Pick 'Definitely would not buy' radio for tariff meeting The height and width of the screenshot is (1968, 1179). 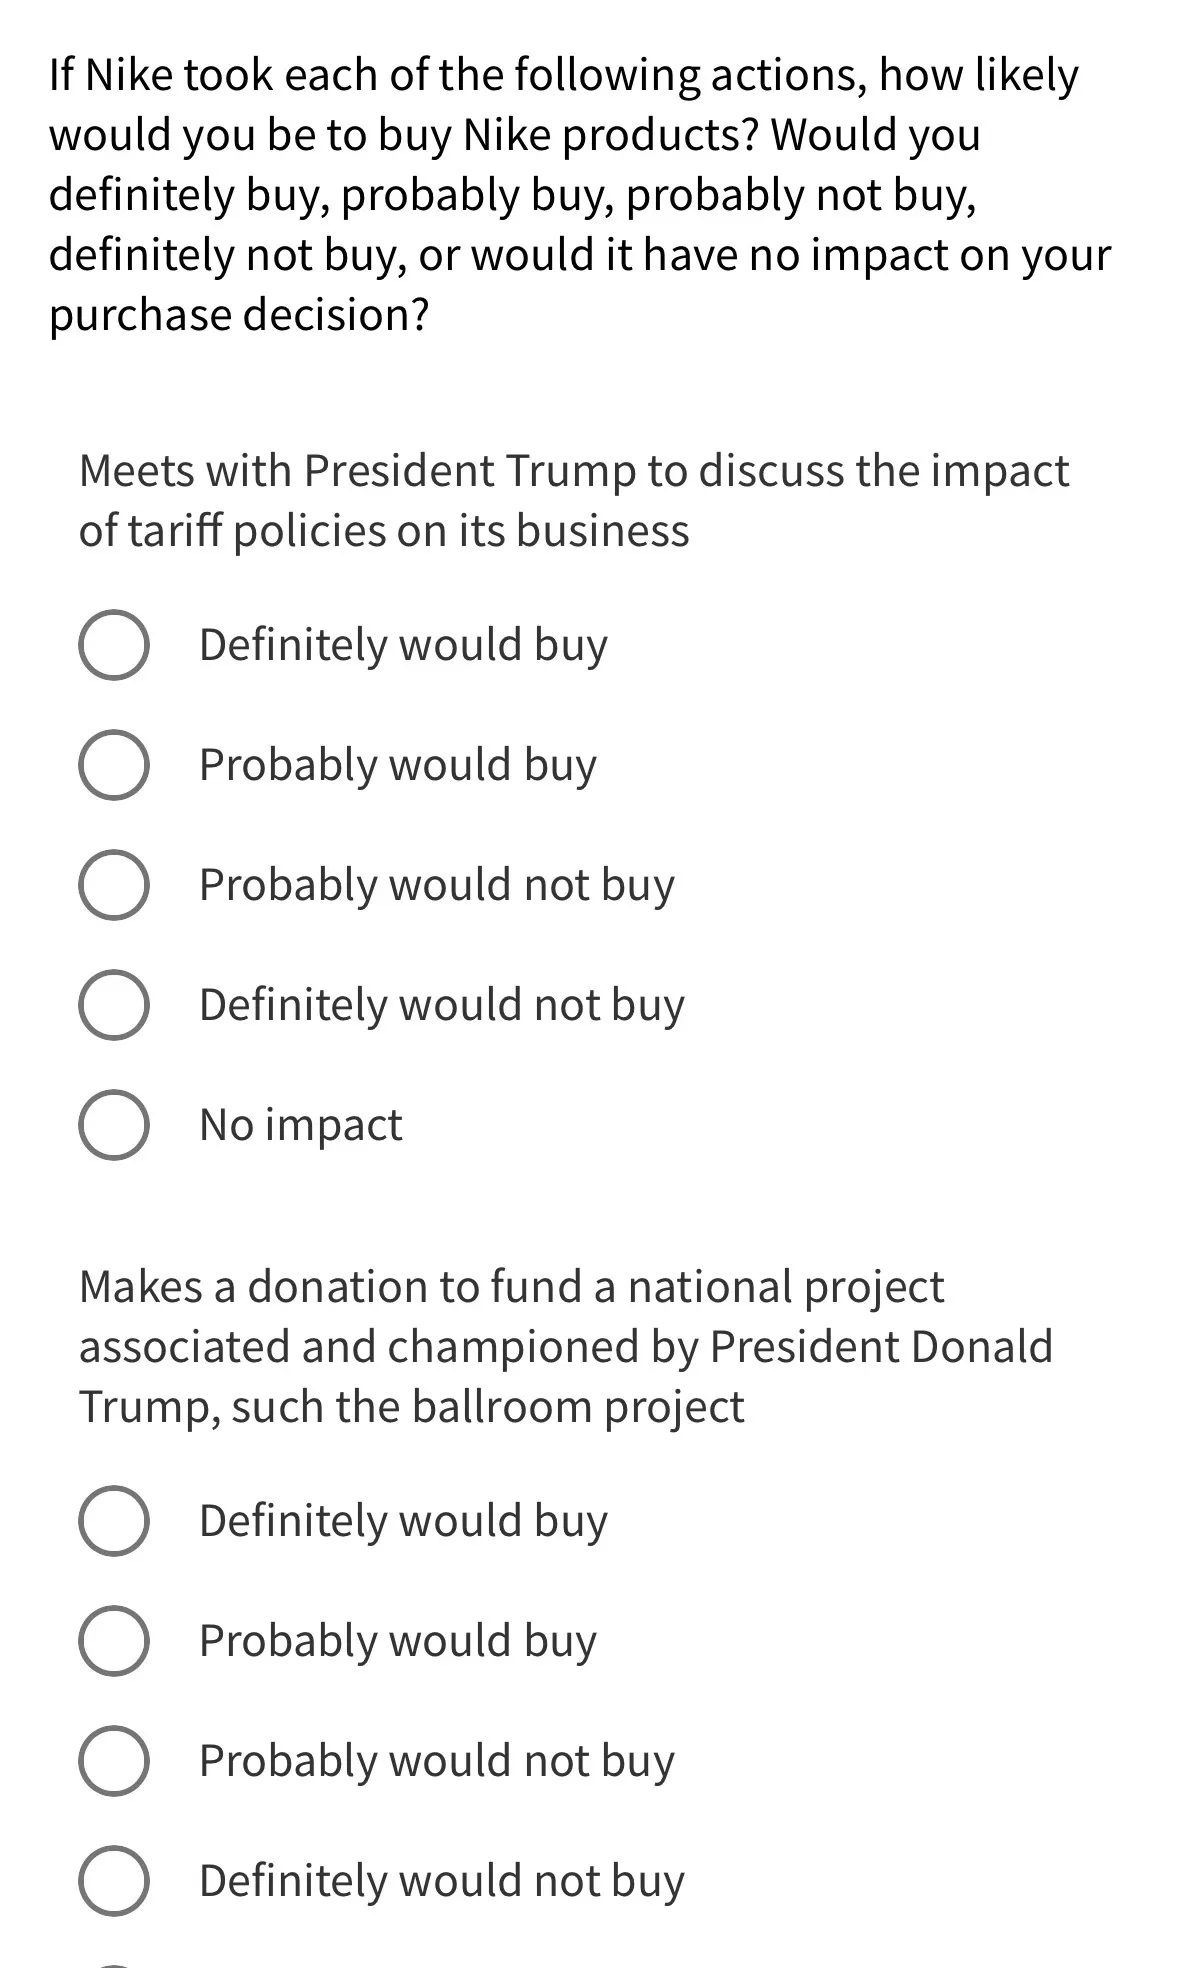coord(114,1005)
